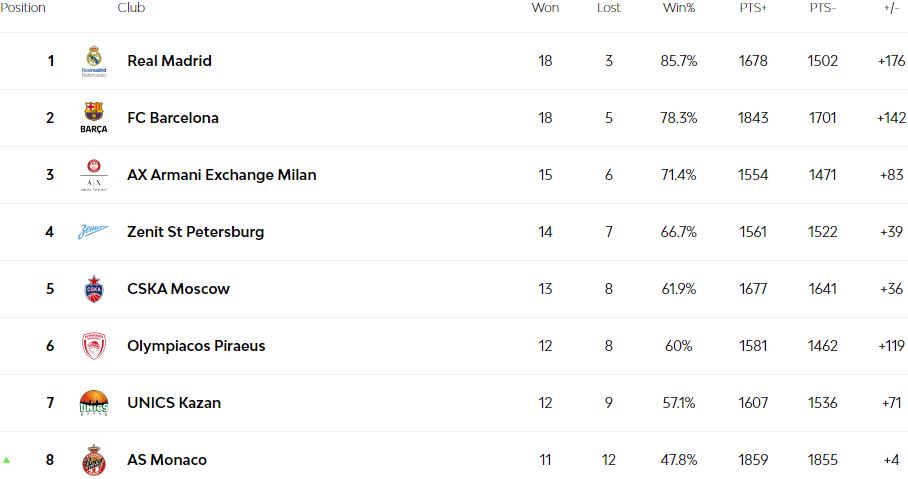Open the Real Madrid team link
The image size is (908, 479).
[170, 61]
